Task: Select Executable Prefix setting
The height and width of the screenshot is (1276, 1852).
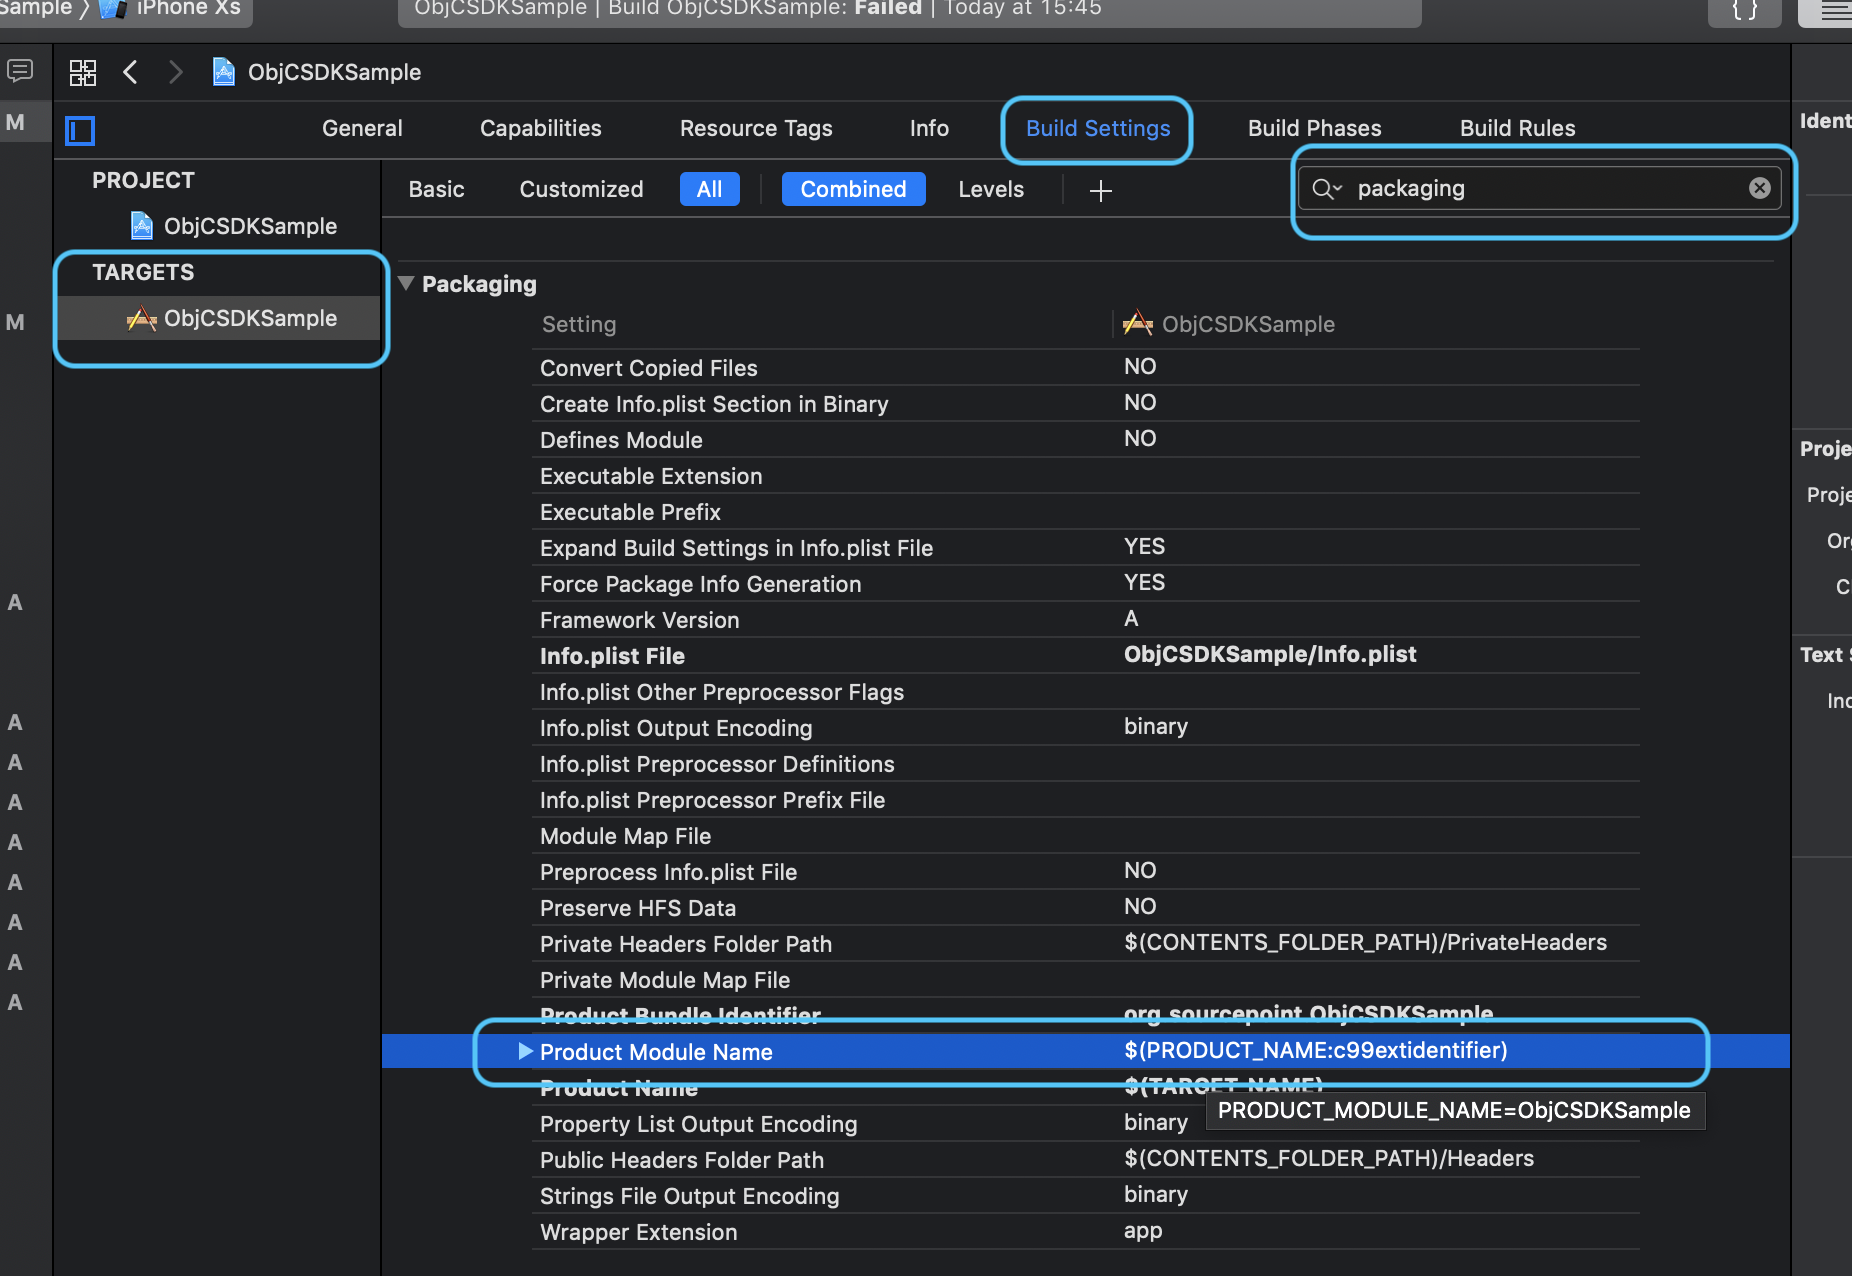Action: pos(630,512)
